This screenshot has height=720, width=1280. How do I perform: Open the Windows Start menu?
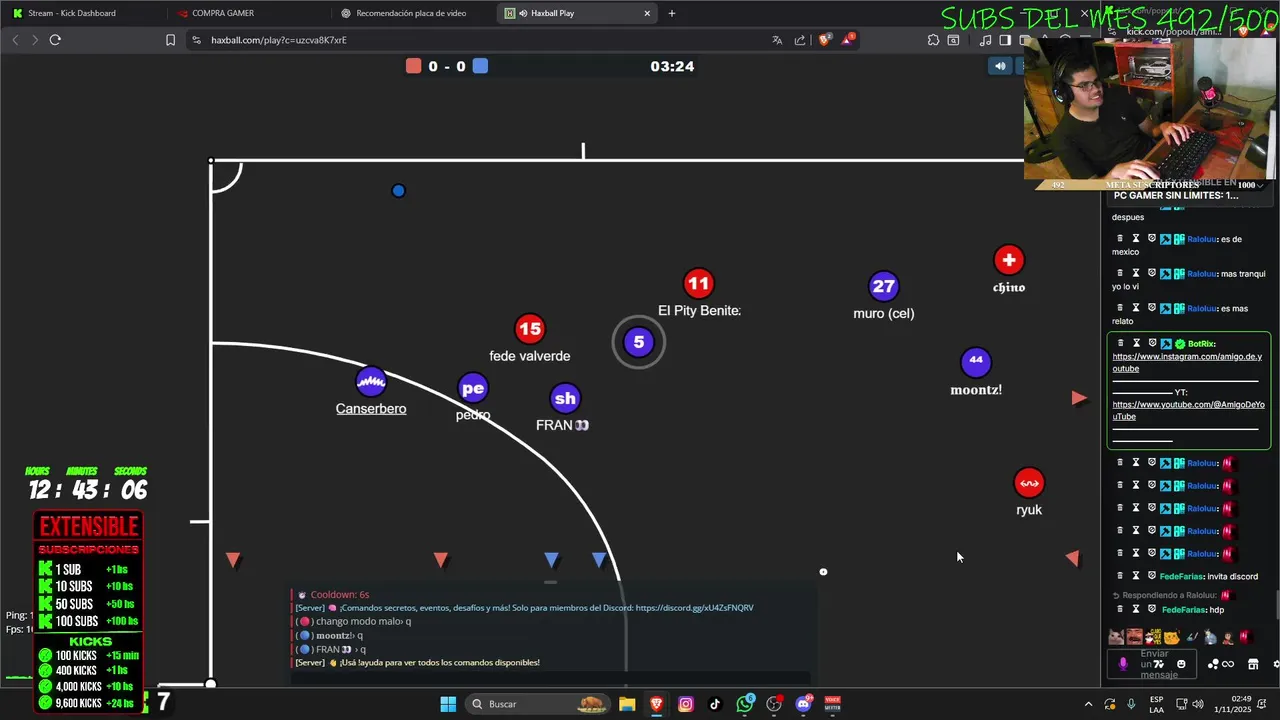tap(448, 704)
